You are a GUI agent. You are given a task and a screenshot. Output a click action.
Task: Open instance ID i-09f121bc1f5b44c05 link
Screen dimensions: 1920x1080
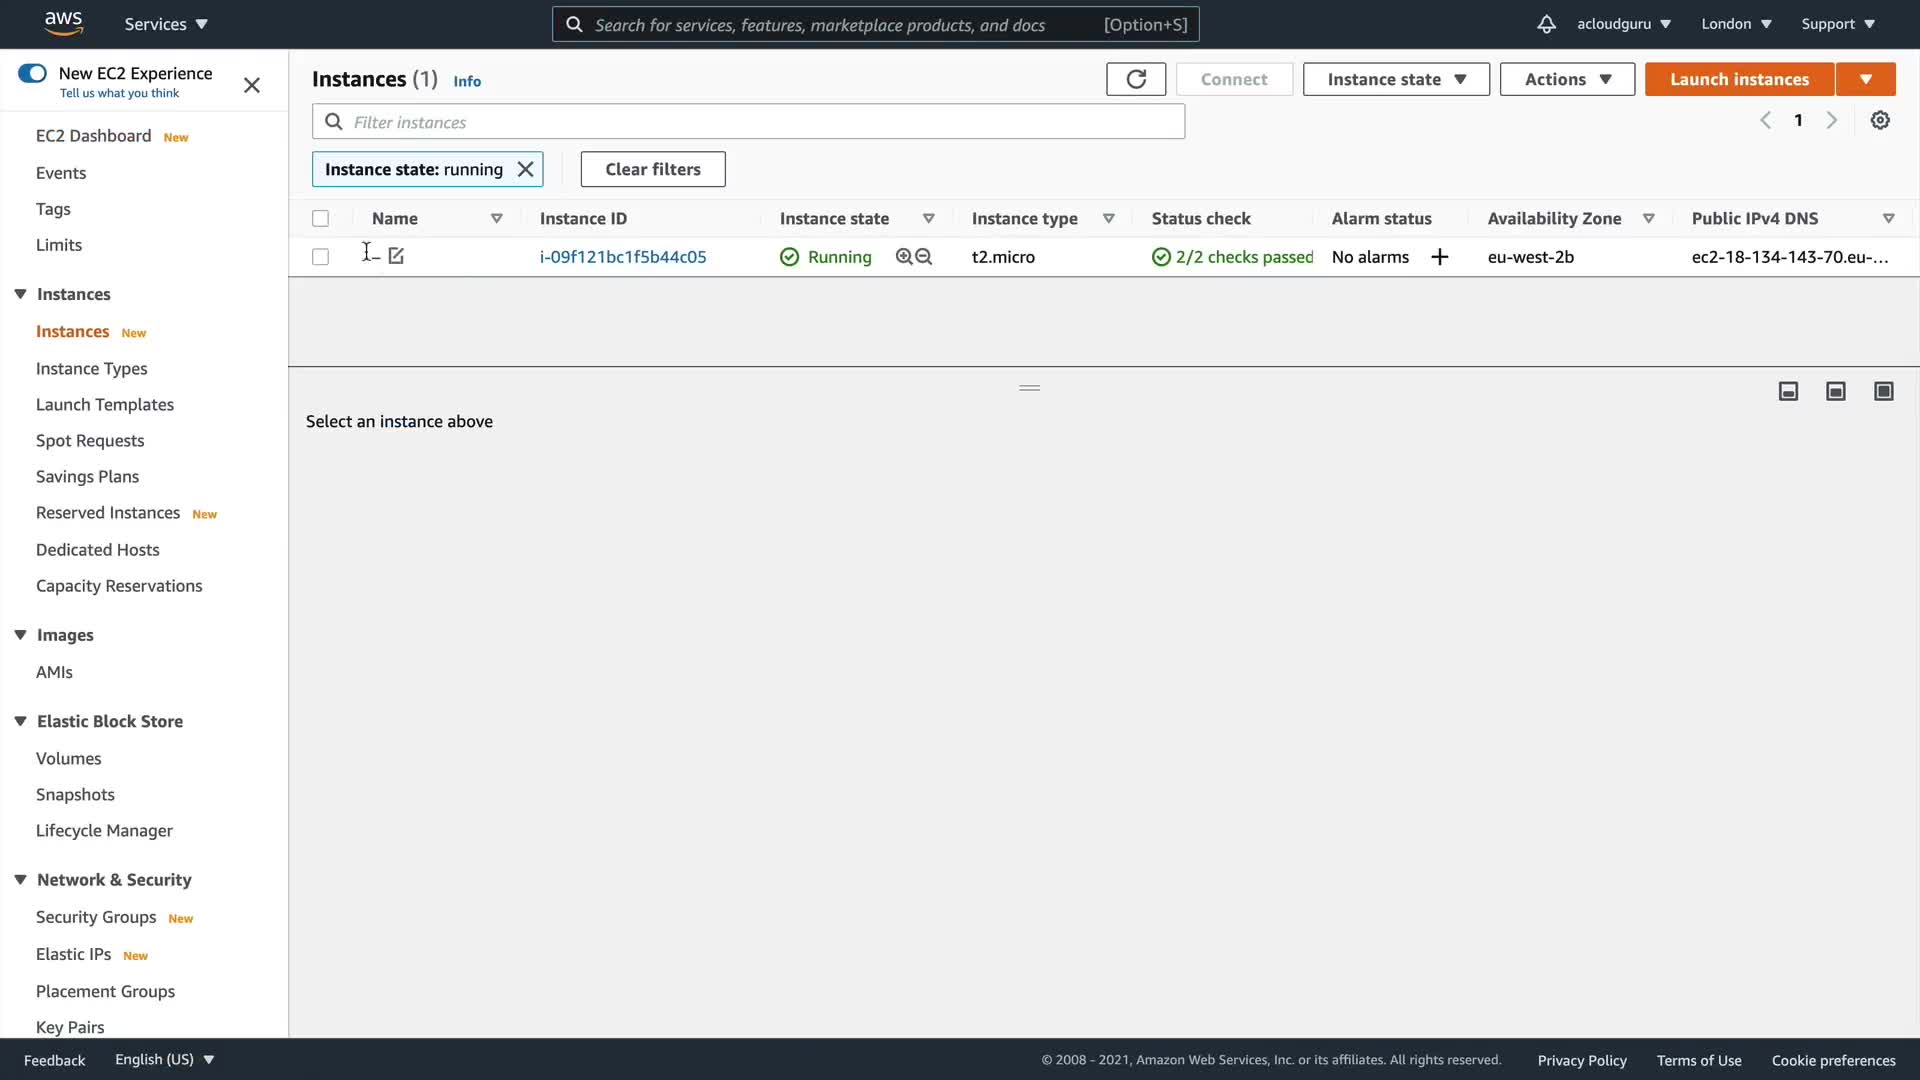(623, 257)
